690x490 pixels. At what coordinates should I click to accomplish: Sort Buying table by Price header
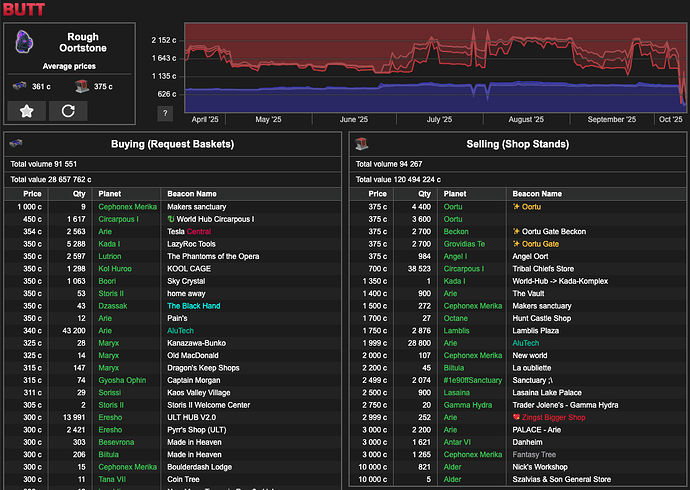point(32,194)
